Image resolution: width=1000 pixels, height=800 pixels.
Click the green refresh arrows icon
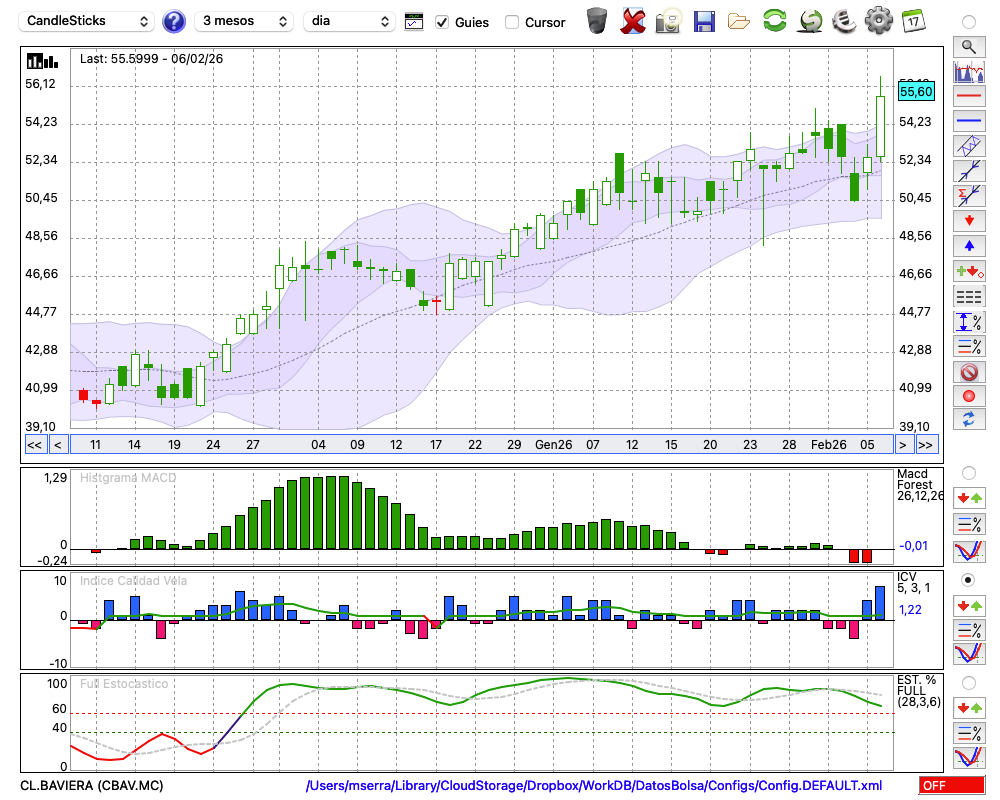774,21
